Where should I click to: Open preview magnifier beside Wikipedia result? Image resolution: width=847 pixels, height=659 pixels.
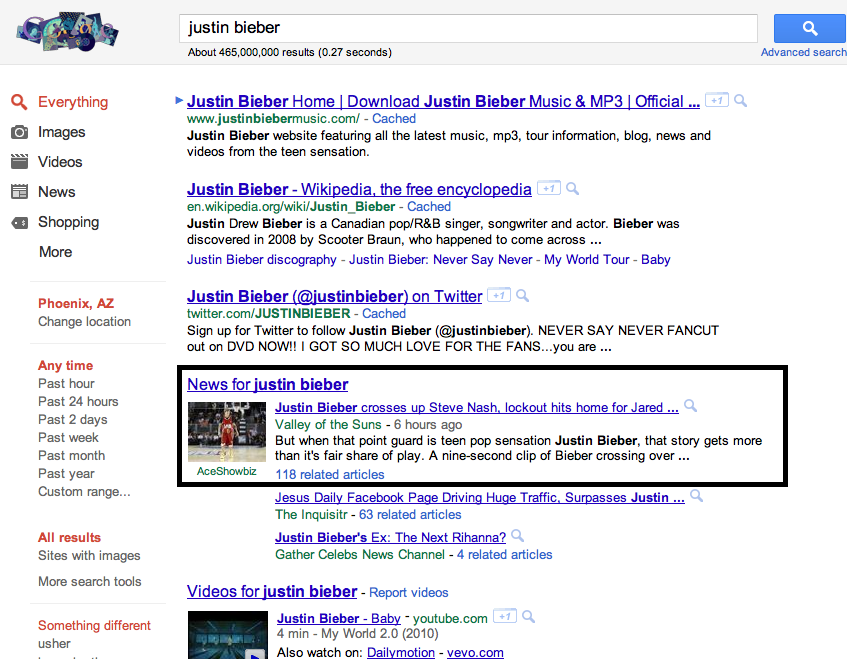573,189
